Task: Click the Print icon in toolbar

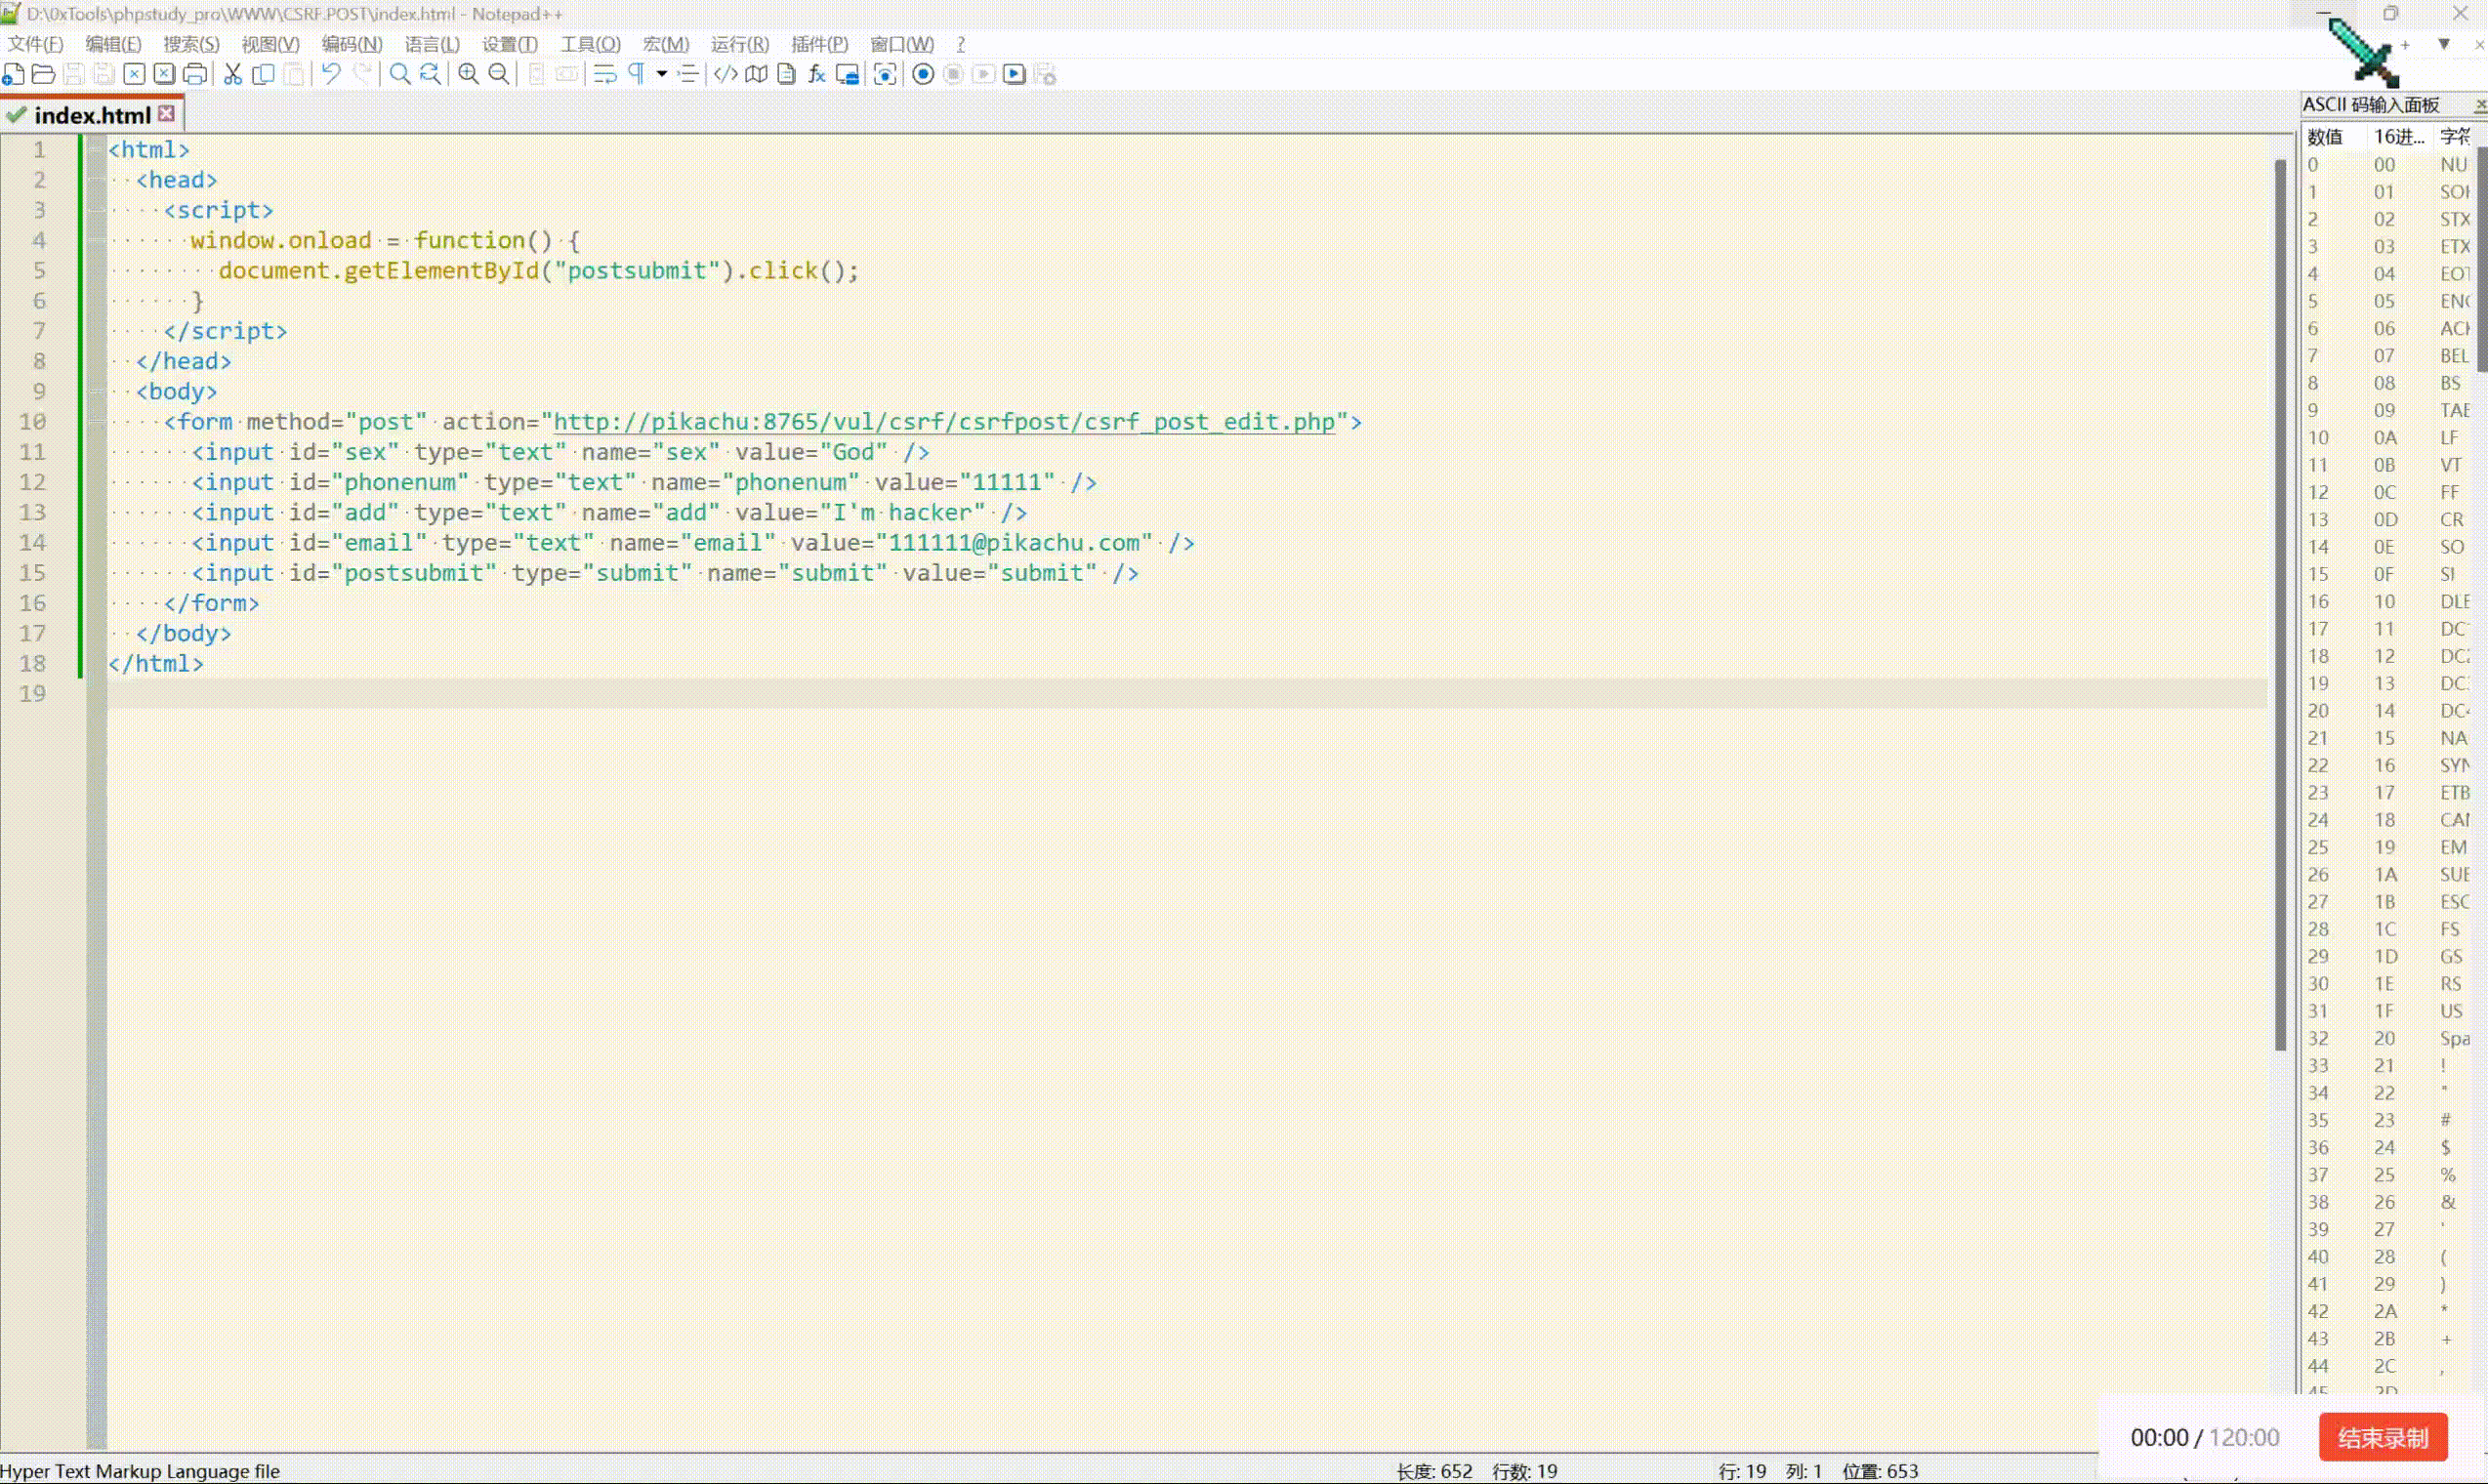Action: (x=196, y=74)
